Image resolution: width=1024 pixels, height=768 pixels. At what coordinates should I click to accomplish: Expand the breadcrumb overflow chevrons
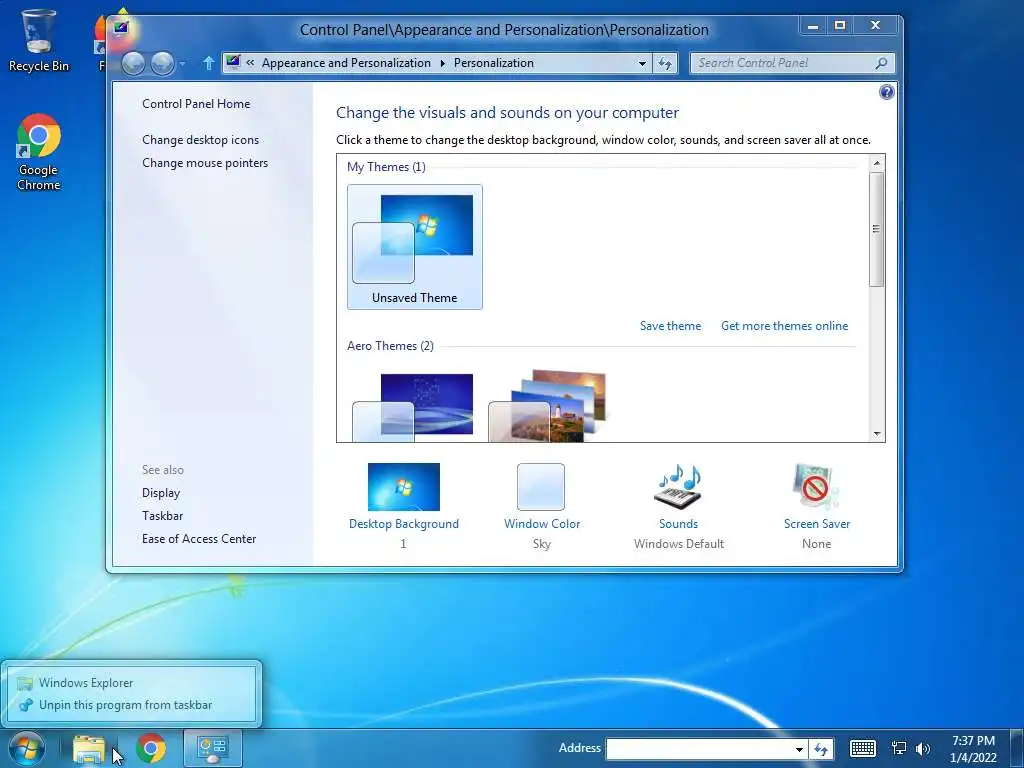250,63
